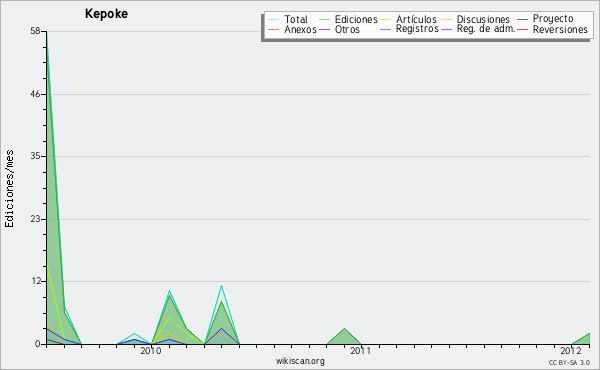The image size is (600, 370).
Task: Click the small green peak before 2011
Action: (x=344, y=337)
